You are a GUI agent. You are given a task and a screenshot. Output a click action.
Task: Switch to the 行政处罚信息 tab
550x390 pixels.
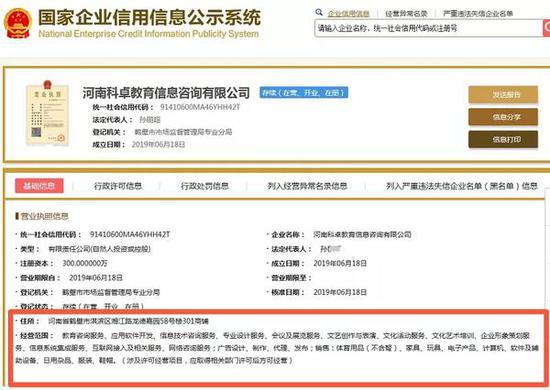tap(204, 186)
